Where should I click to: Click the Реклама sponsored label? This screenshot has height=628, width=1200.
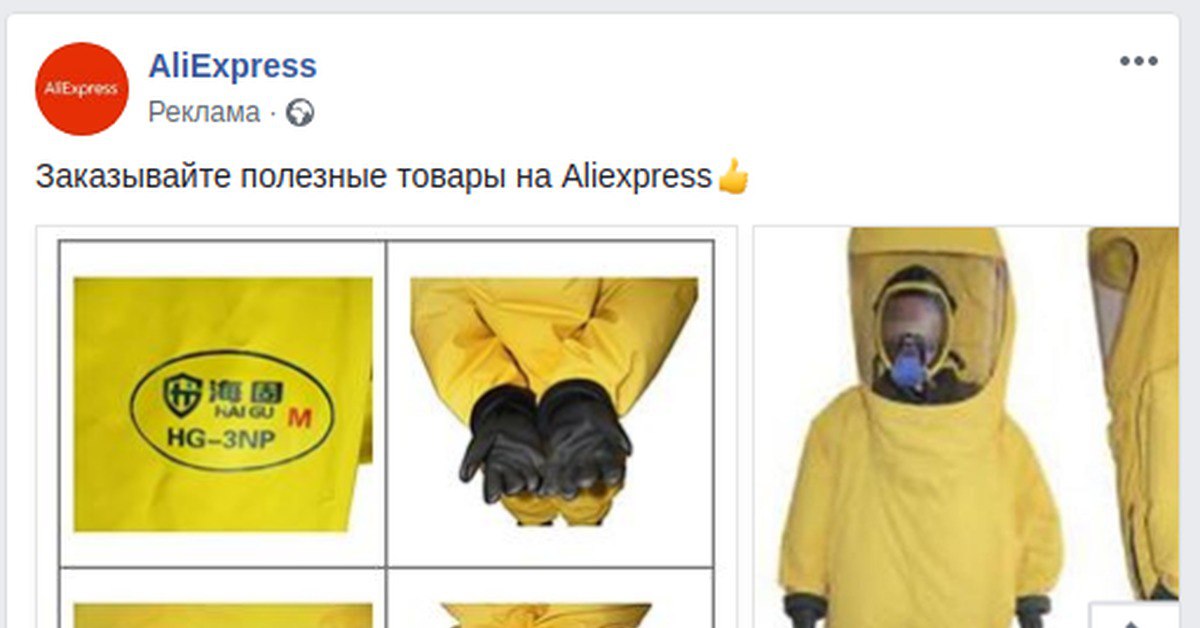[204, 113]
